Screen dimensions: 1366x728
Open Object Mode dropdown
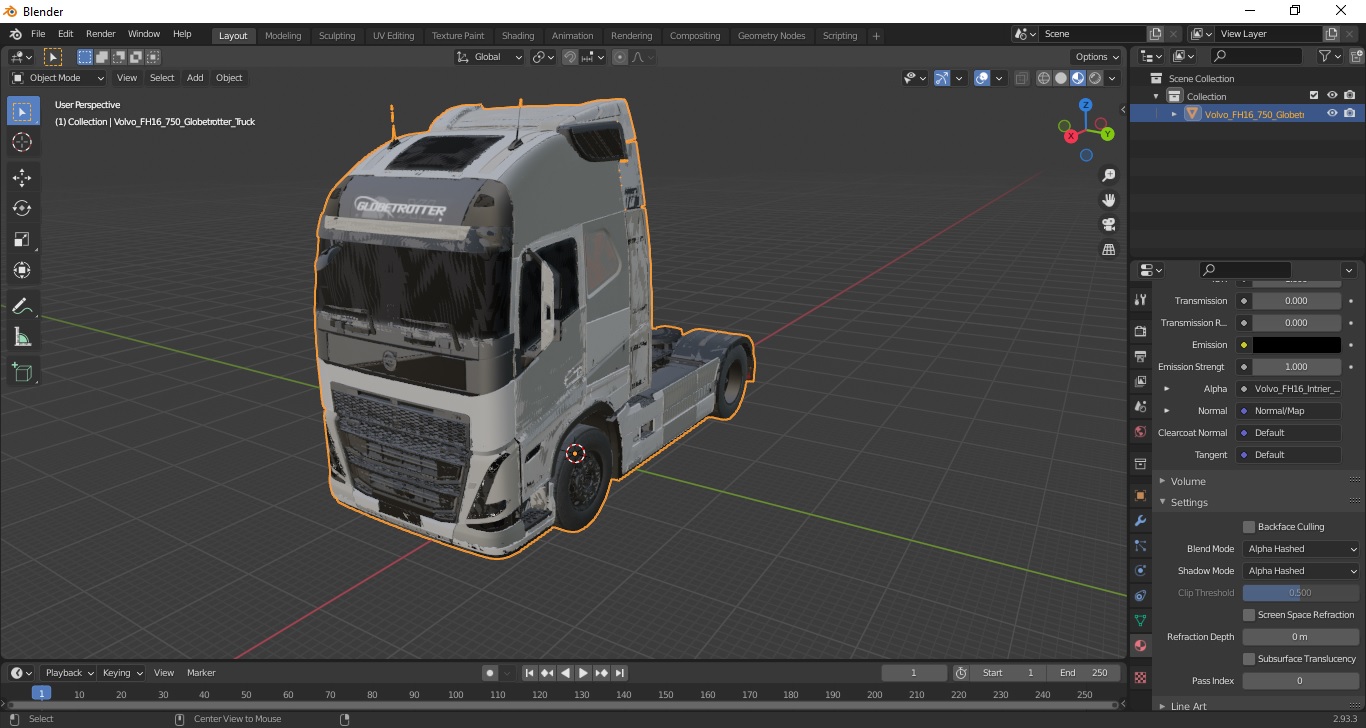pos(58,78)
